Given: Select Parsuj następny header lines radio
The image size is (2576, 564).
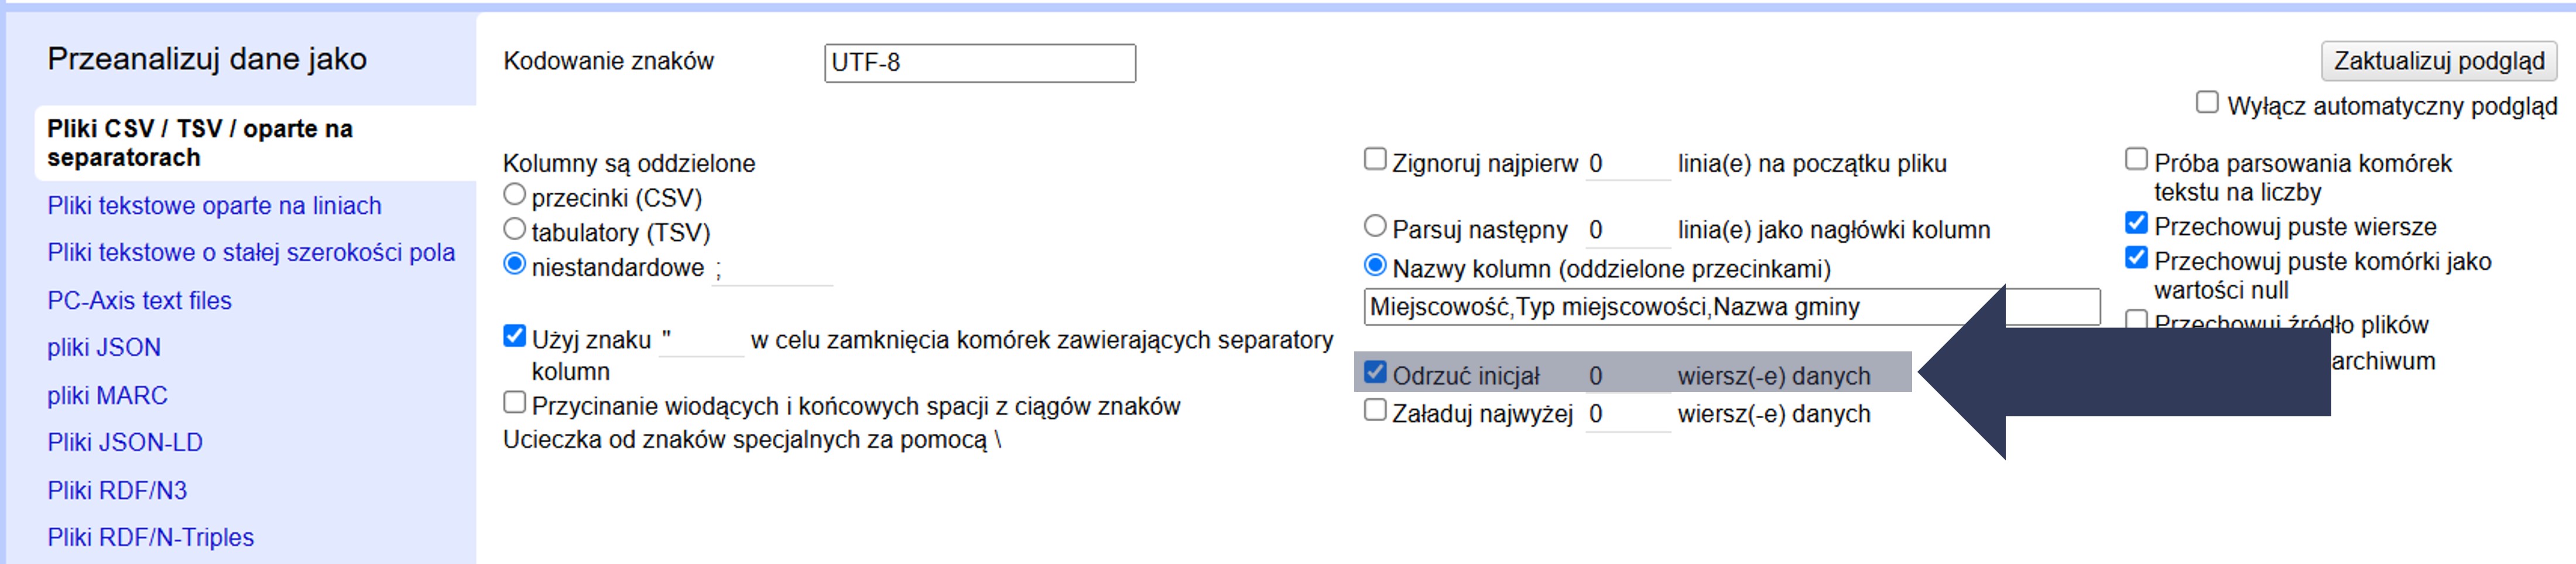Looking at the screenshot, I should (1375, 227).
